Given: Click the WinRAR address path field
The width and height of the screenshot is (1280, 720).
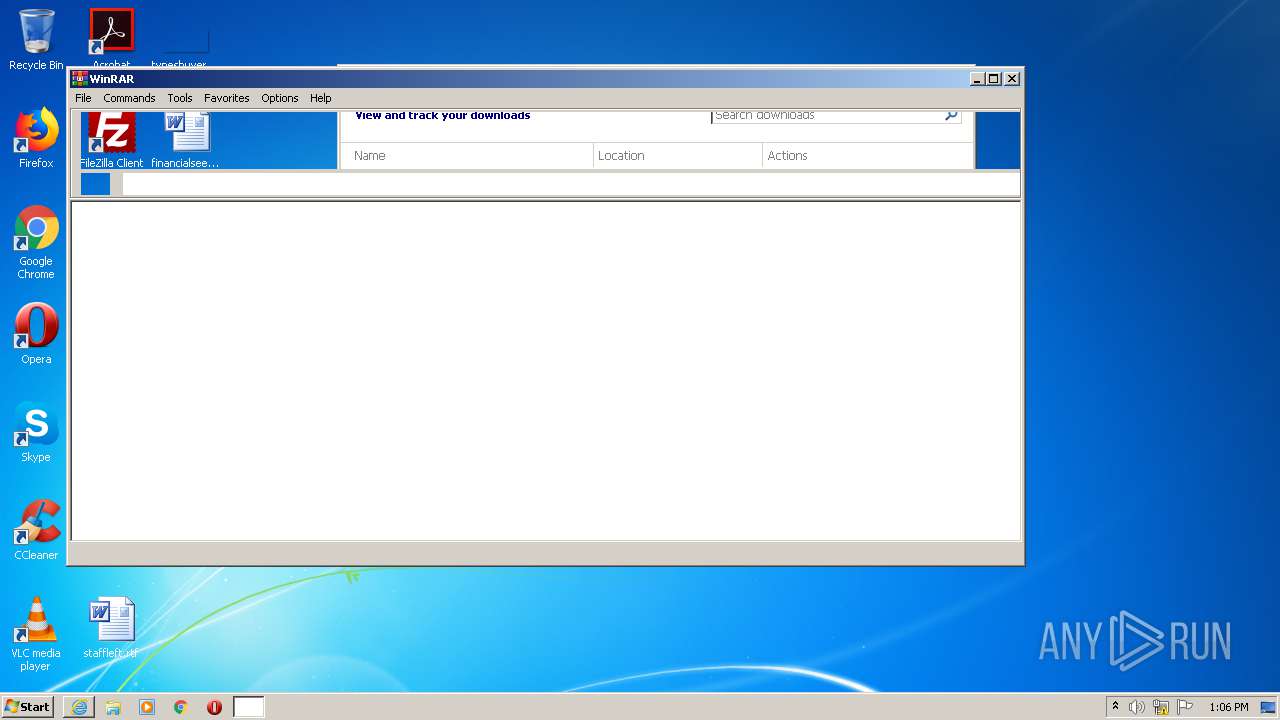Looking at the screenshot, I should (570, 184).
